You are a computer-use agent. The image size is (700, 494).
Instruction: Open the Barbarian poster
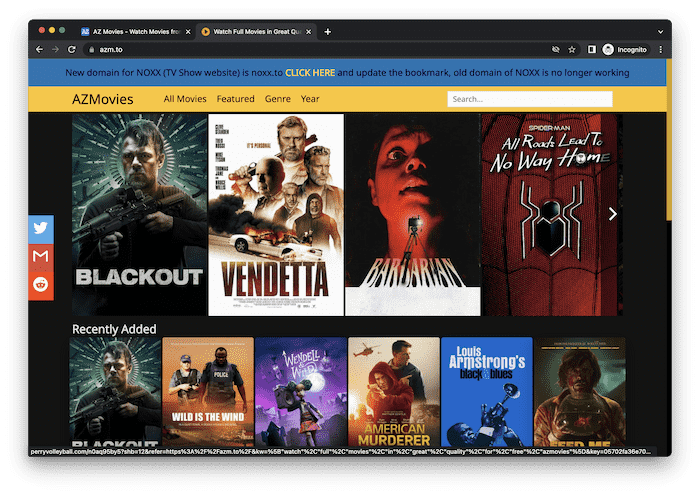coord(413,215)
